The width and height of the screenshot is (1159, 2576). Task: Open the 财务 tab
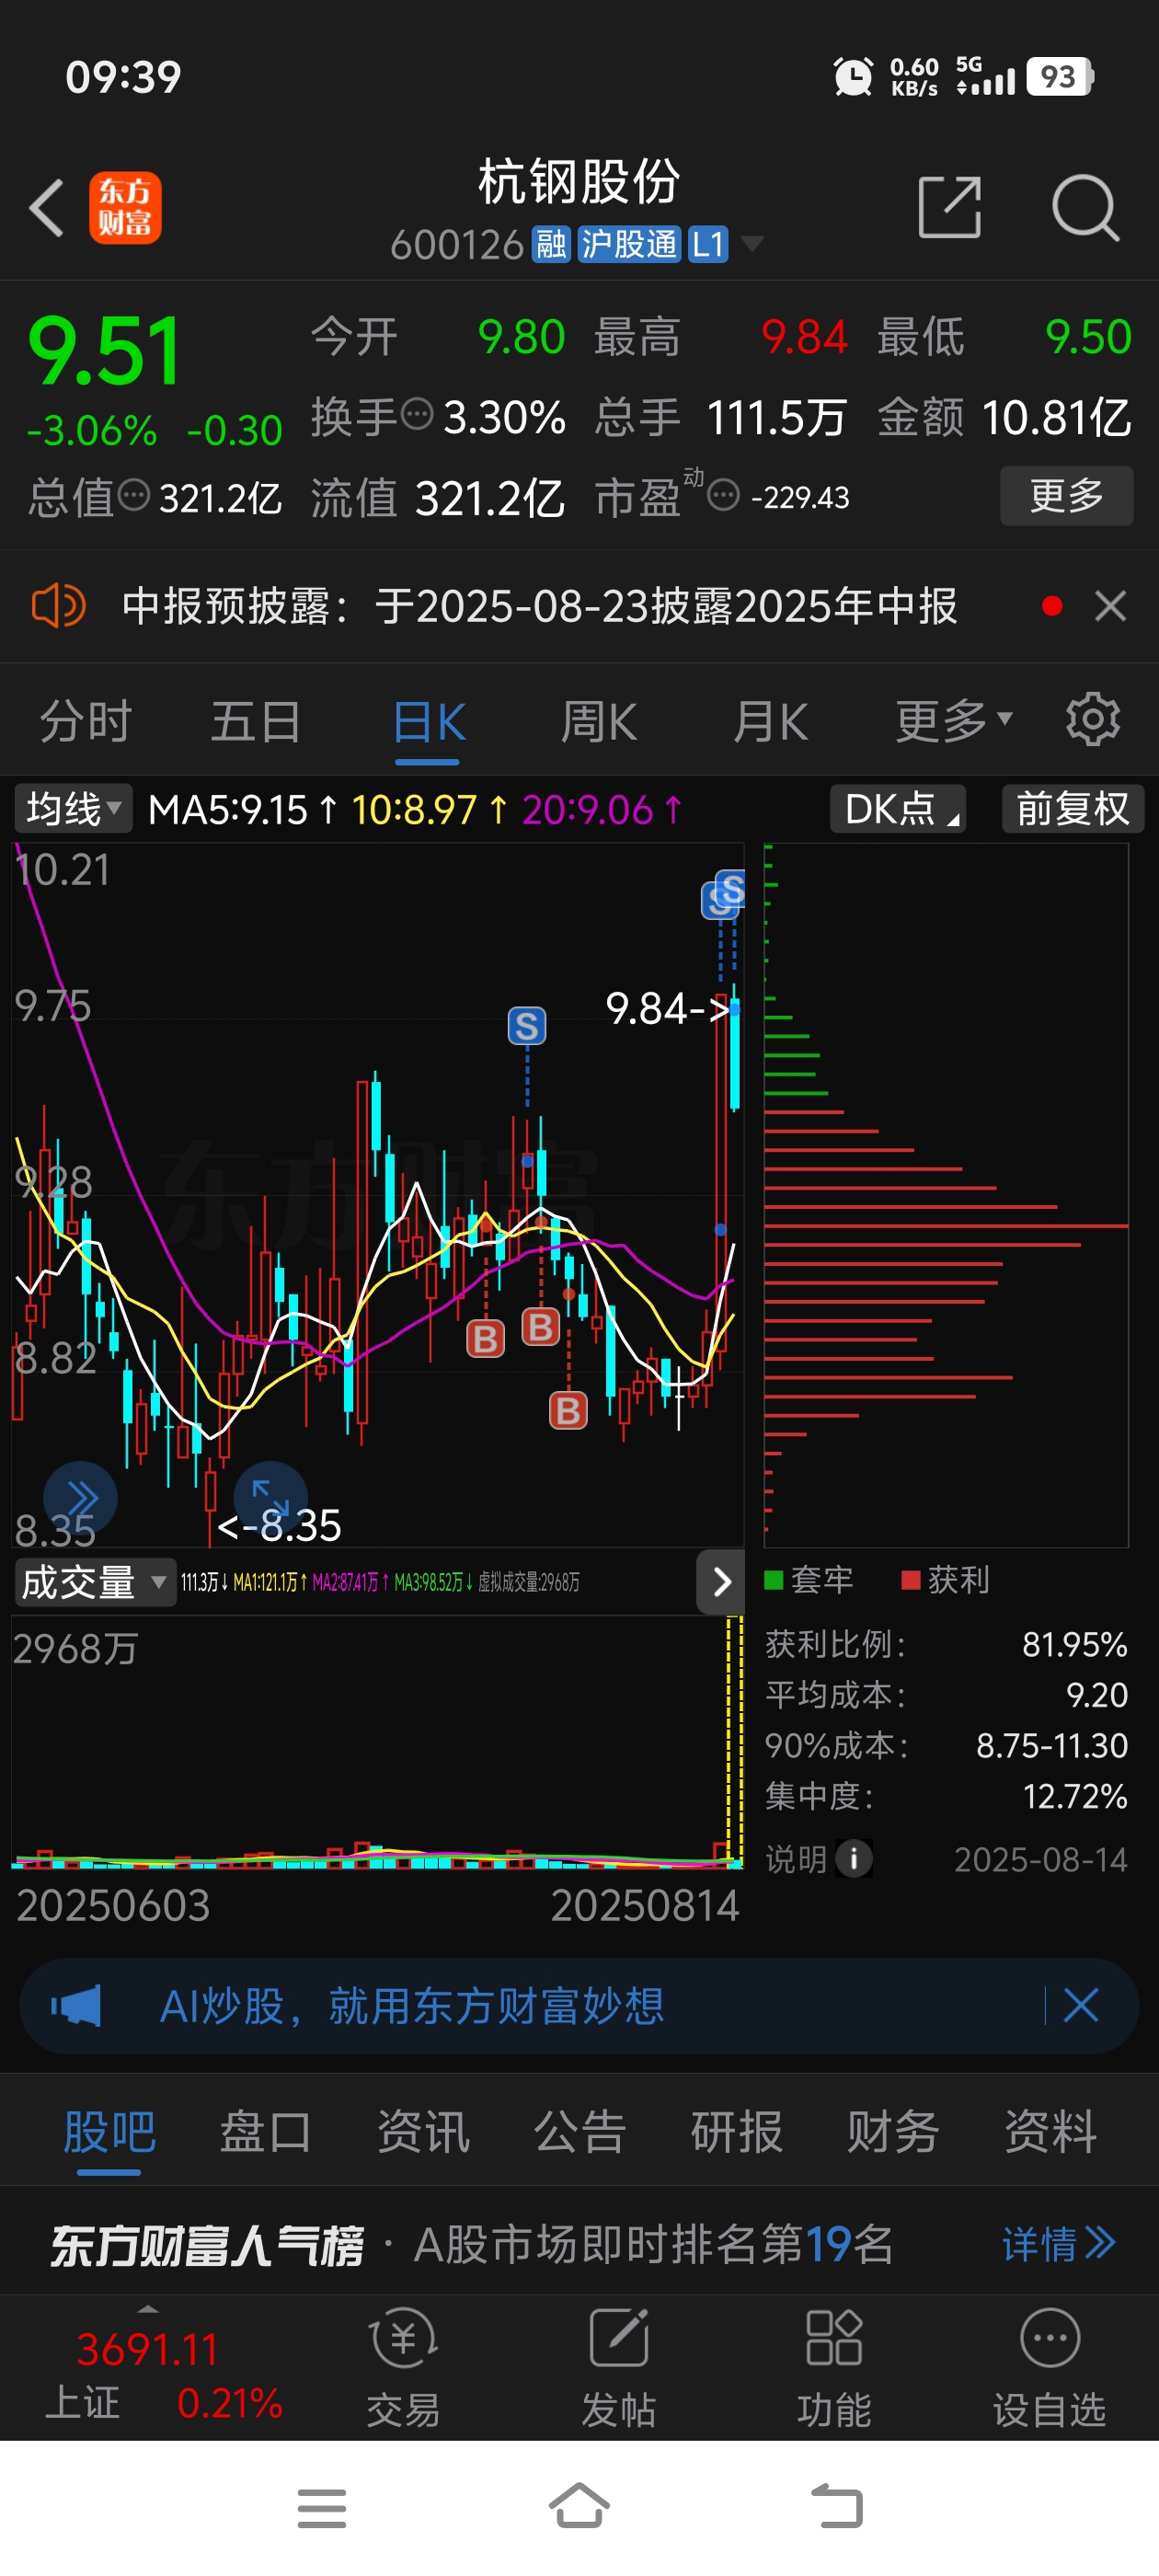[893, 2131]
